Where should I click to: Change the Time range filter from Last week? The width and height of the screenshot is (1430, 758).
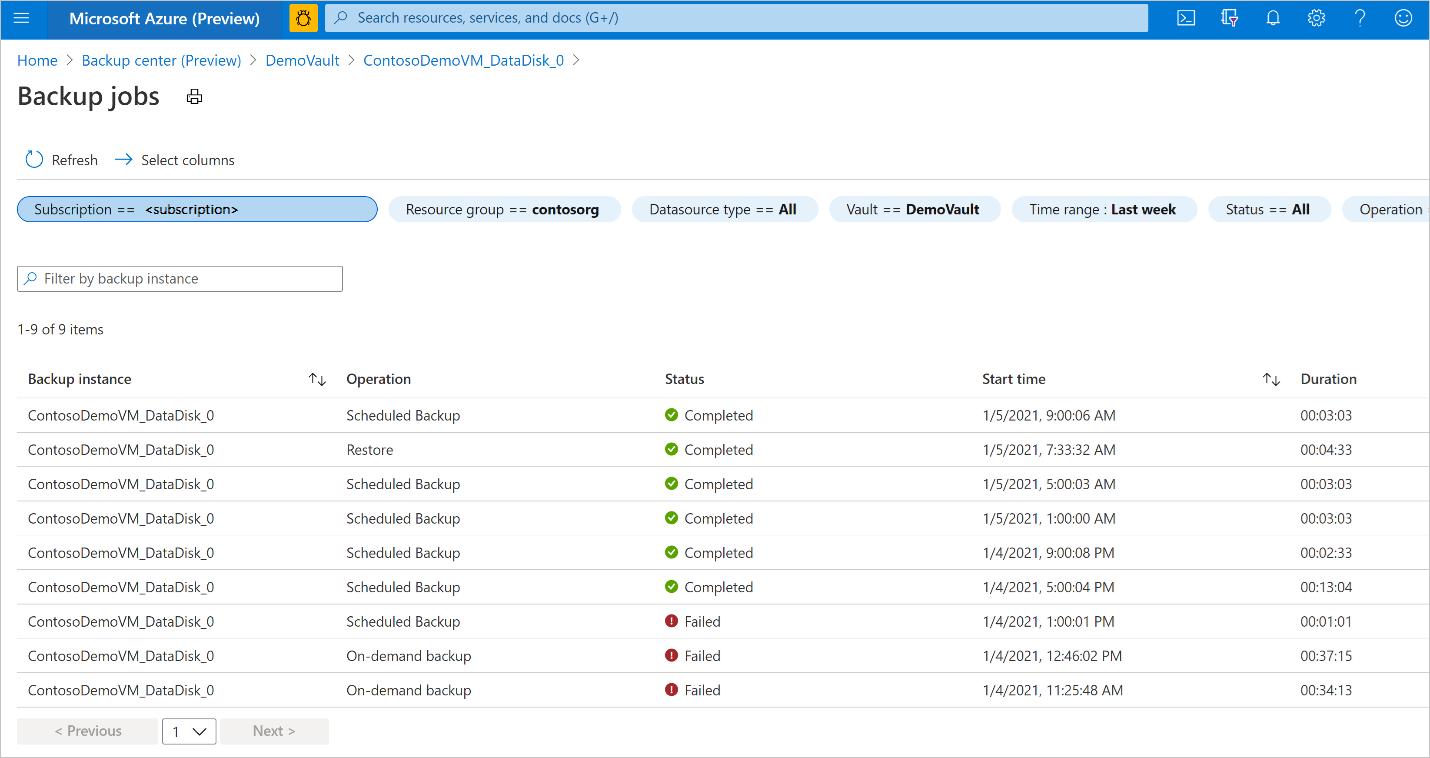1104,209
